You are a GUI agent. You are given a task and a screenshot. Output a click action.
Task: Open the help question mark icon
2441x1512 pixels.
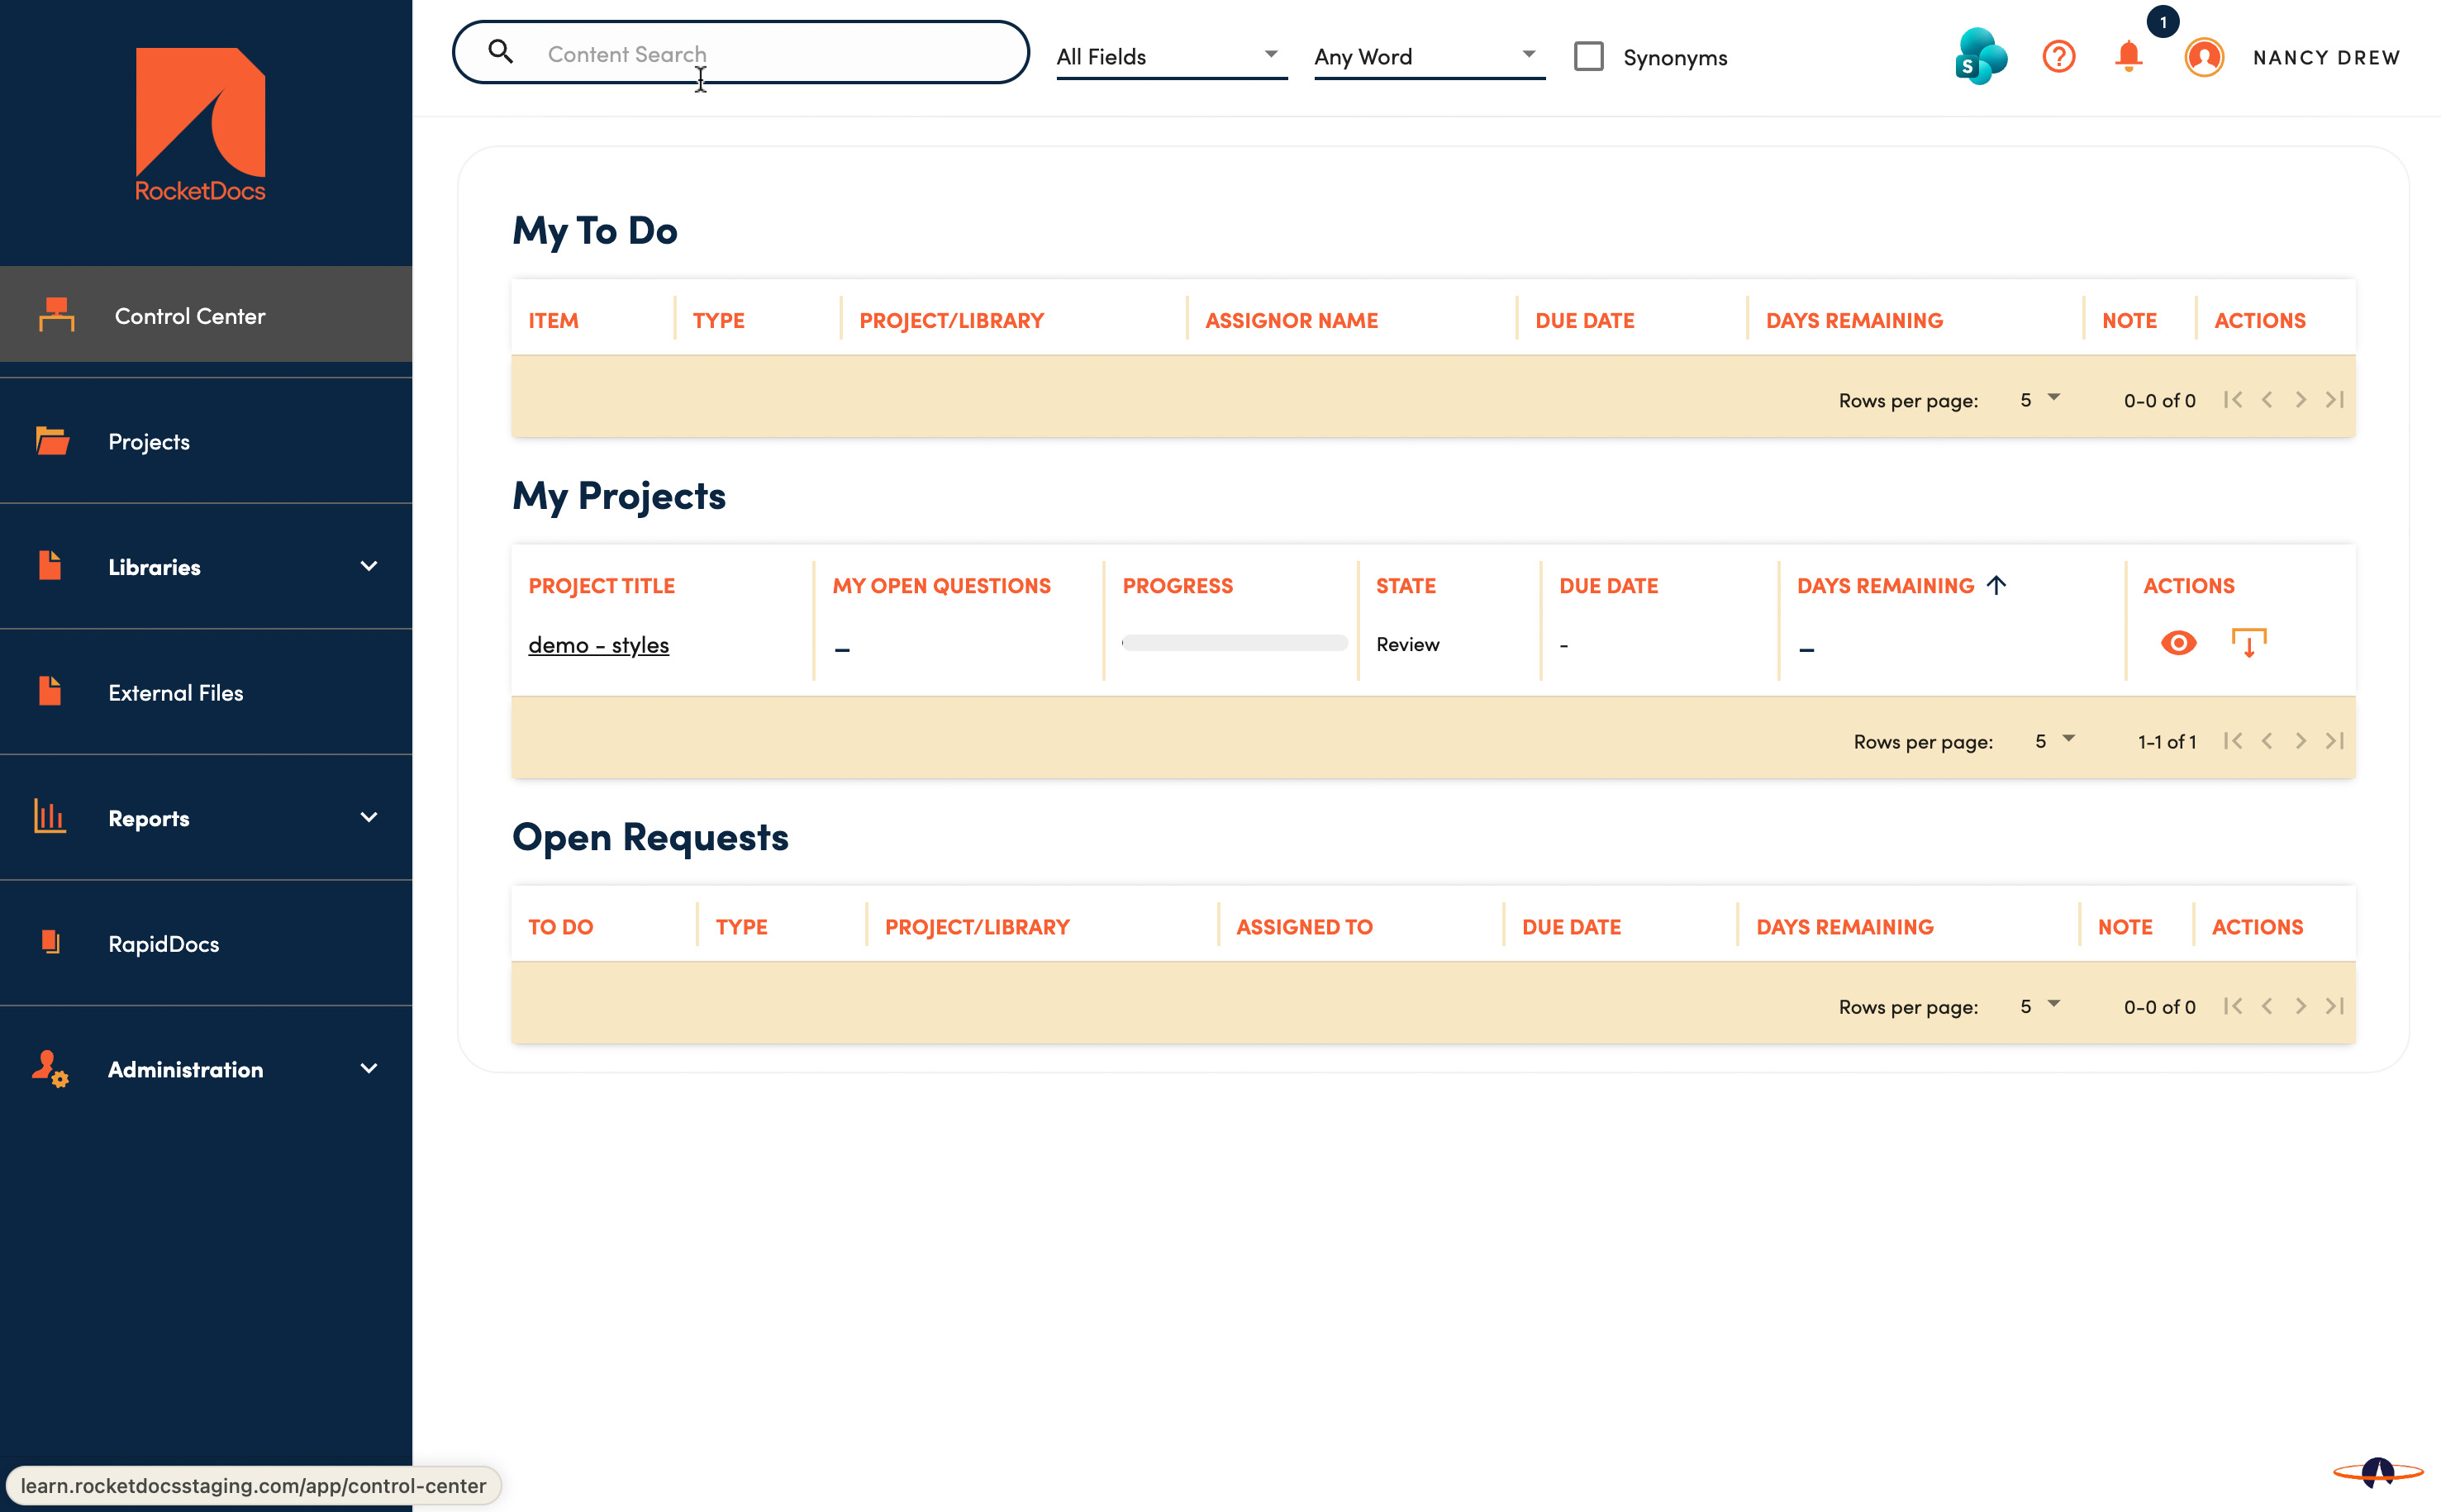[2058, 57]
